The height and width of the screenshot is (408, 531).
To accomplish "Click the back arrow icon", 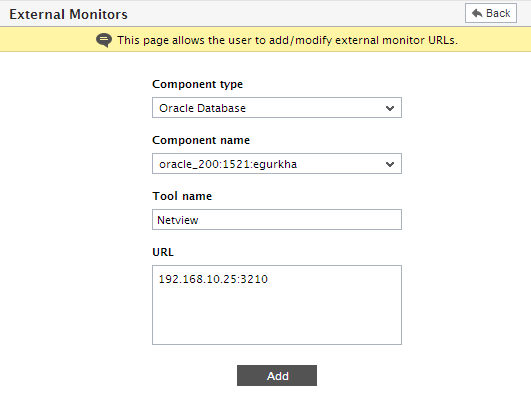I will click(x=477, y=13).
